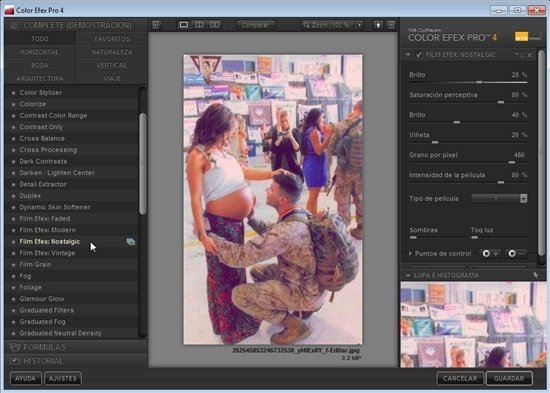Open the Zoom (100 %) level arrow
The image size is (550, 393).
pyautogui.click(x=359, y=25)
